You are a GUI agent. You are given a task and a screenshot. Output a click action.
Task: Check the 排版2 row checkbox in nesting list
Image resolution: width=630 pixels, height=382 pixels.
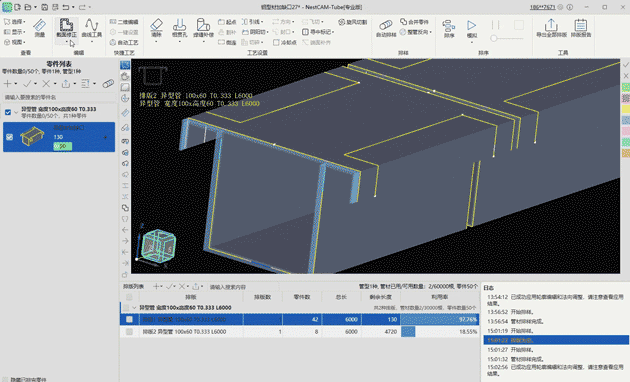tap(129, 332)
